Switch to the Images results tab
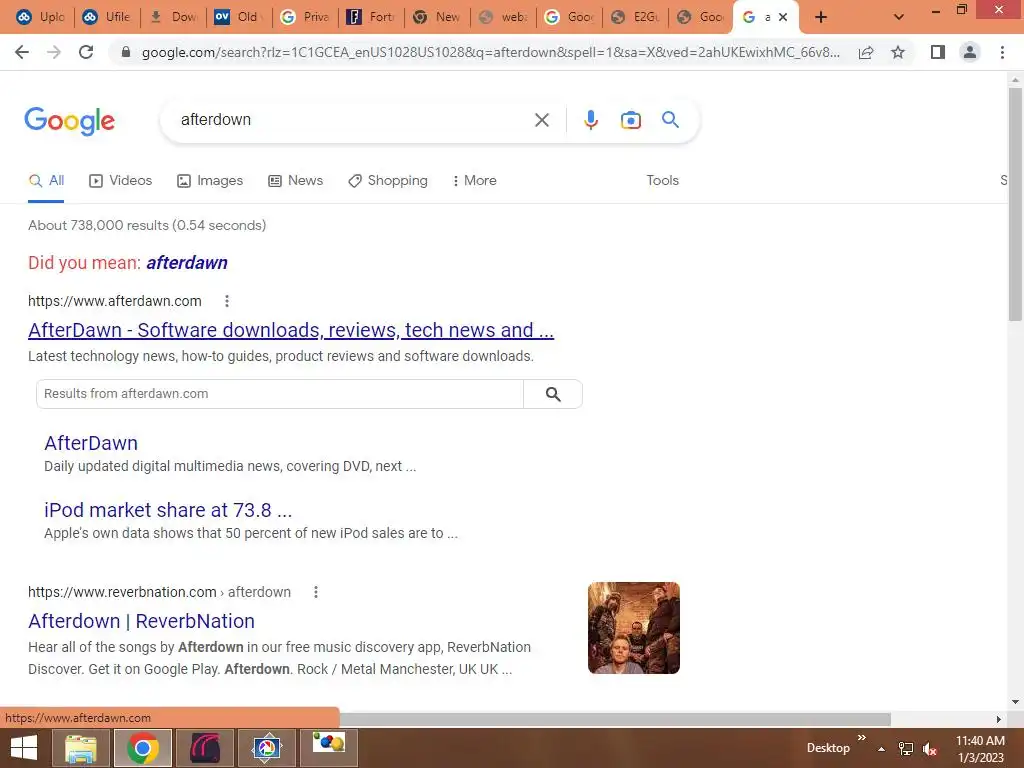1024x768 pixels. pyautogui.click(x=210, y=181)
